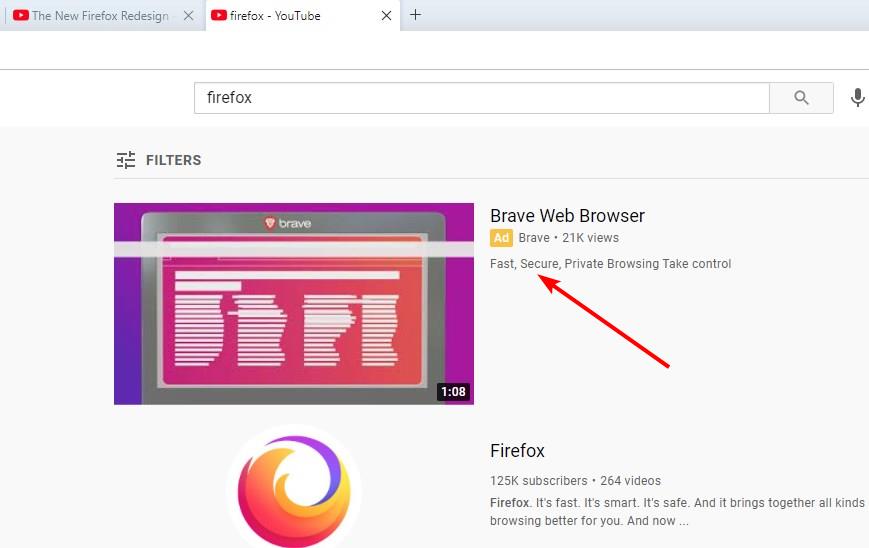
Task: Open the Brave ad video thumbnail
Action: tap(294, 304)
